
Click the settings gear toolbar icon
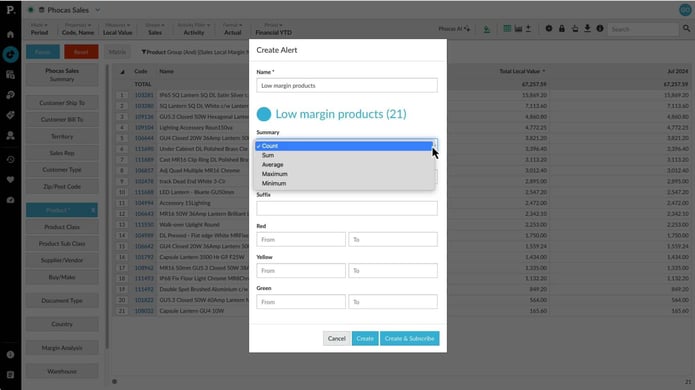point(549,29)
